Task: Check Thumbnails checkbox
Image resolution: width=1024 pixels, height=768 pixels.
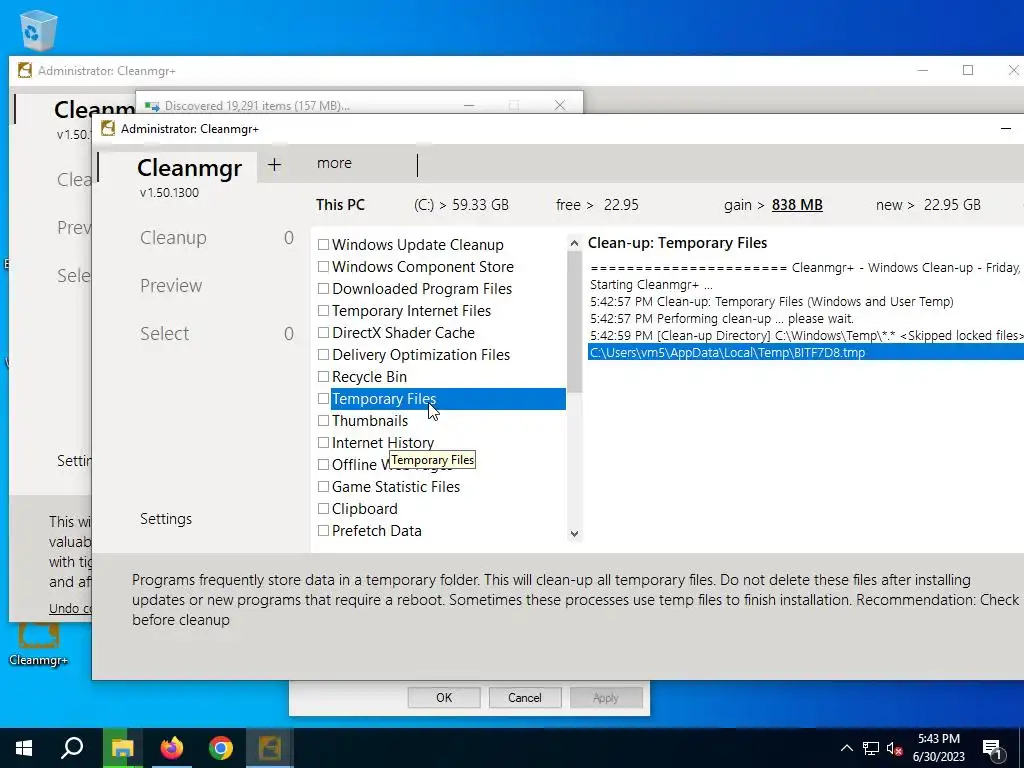Action: coord(323,421)
